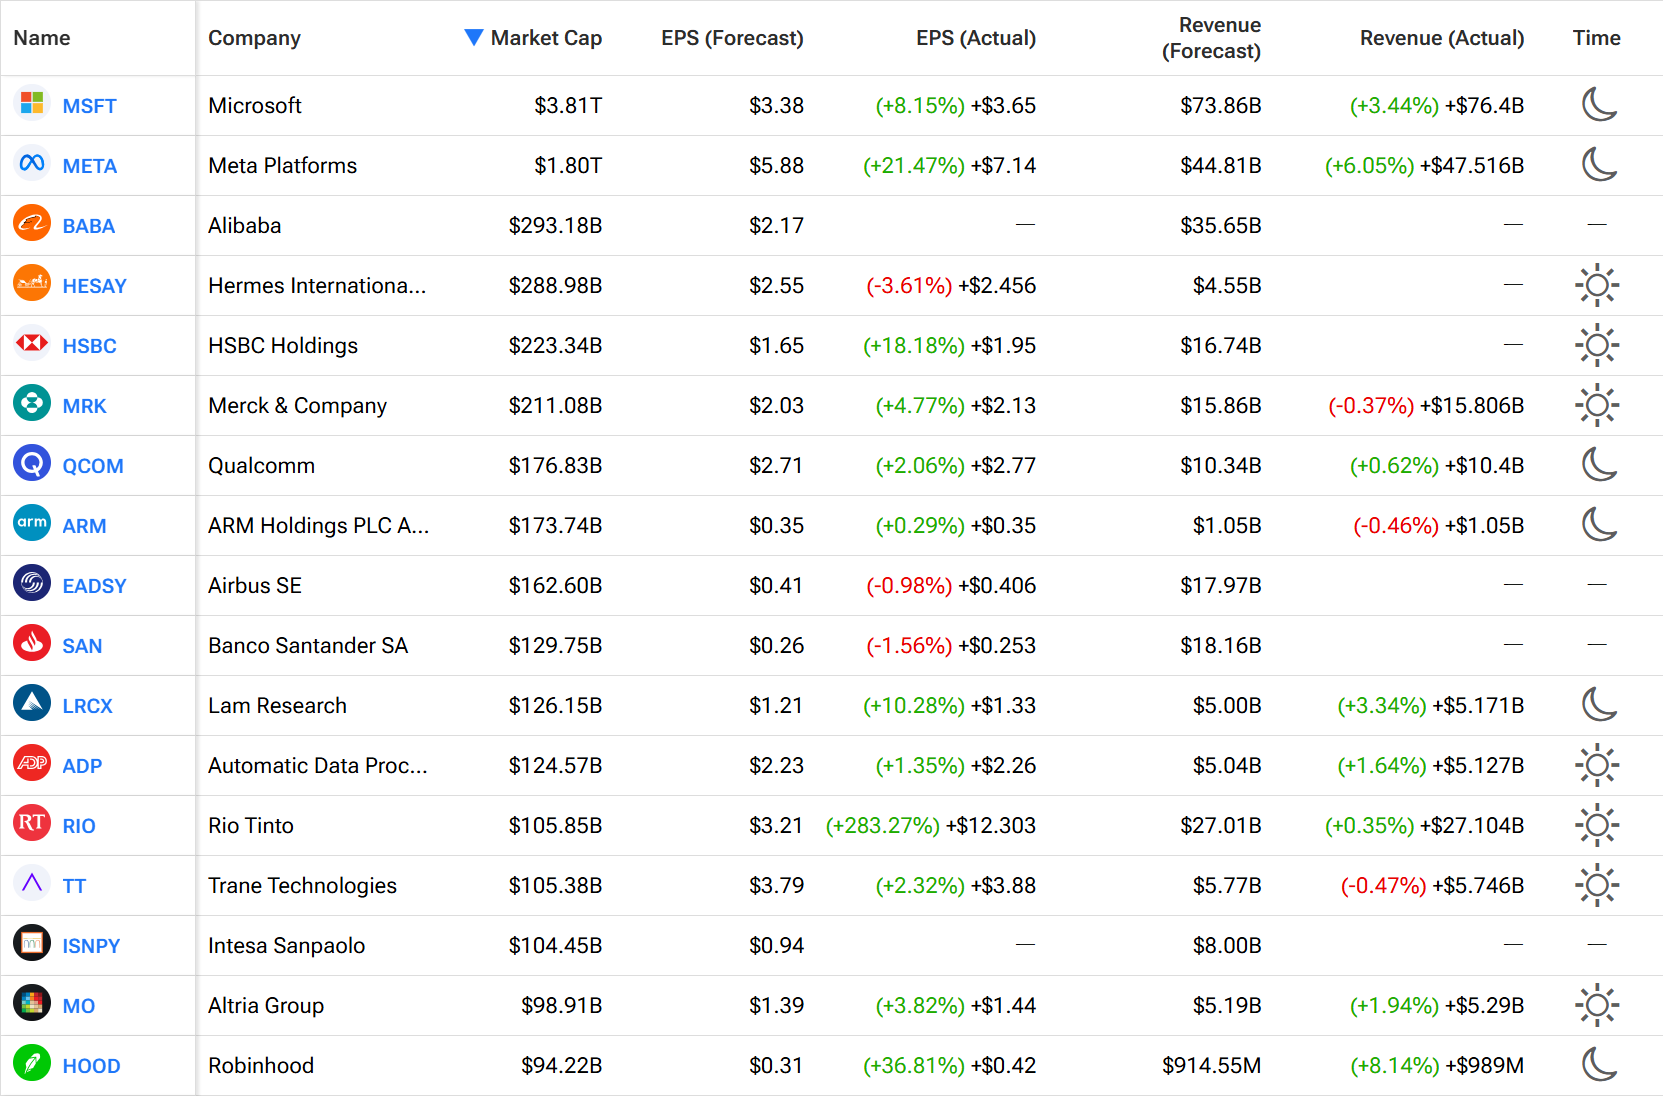Viewport: 1663px width, 1096px height.
Task: Select Rio Tinto EPS actual +$12.303 value
Action: (x=991, y=825)
